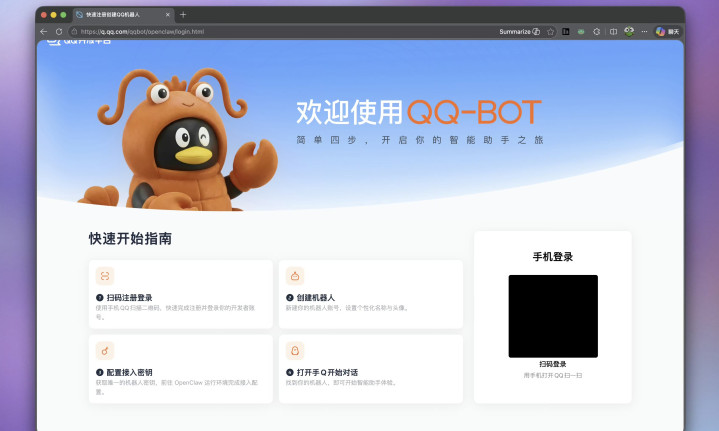Viewport: 719px width, 431px height.
Task: View site info lock icon in address bar
Action: click(74, 32)
